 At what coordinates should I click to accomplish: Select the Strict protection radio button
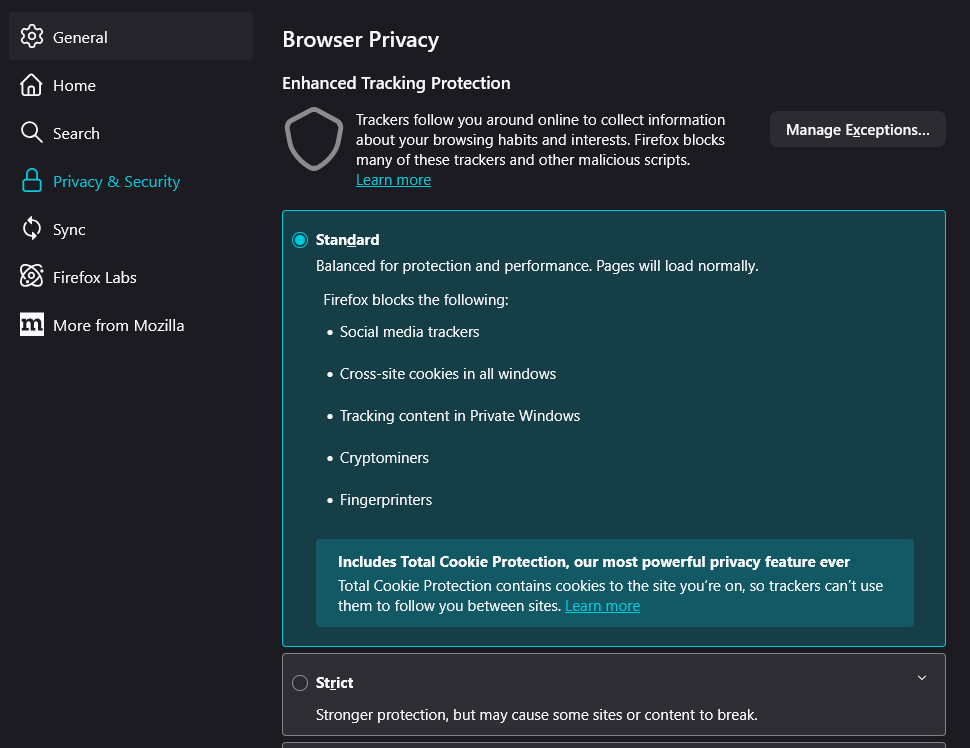[x=300, y=683]
